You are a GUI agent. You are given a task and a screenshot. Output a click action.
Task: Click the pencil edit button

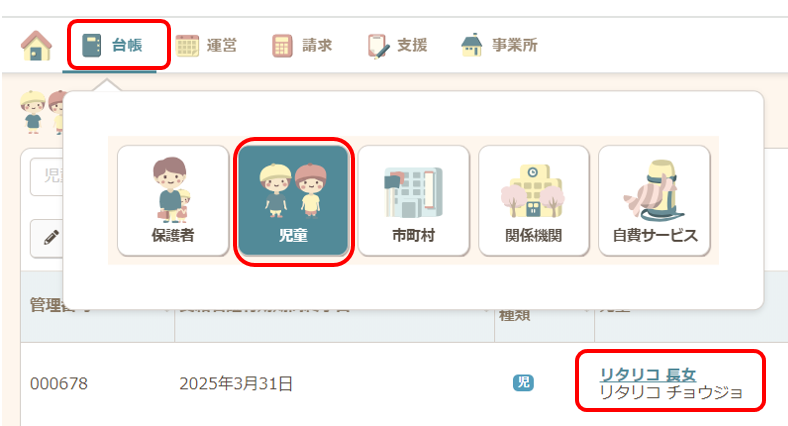pos(47,238)
